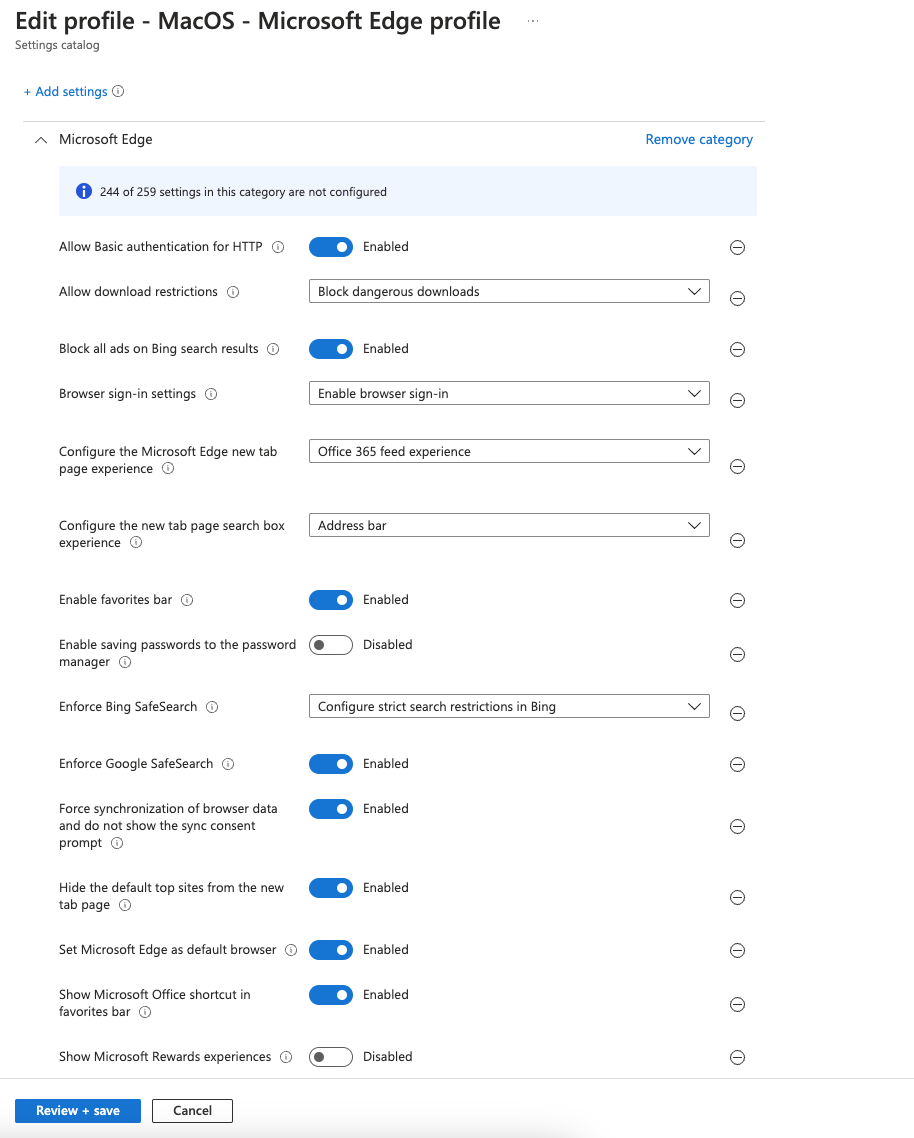
Task: Toggle Block all ads on Bing search switch
Action: pos(331,349)
